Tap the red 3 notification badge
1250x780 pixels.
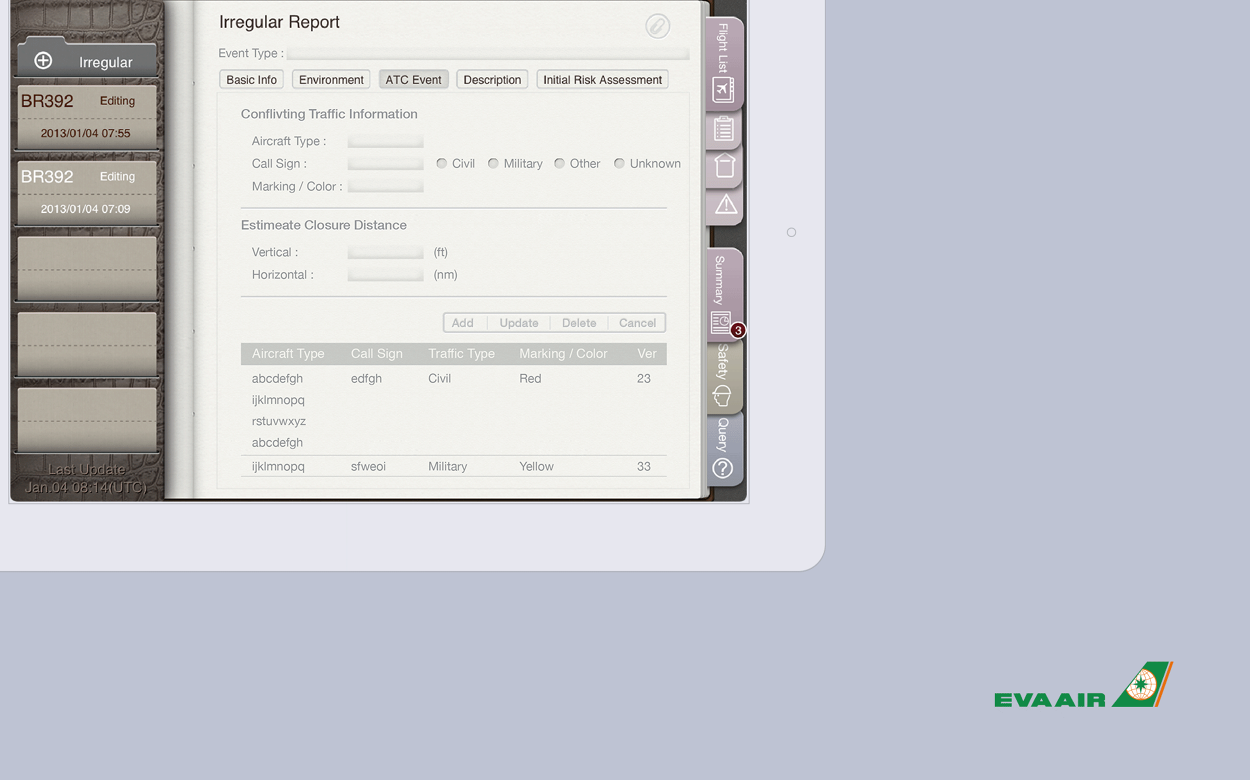[738, 330]
